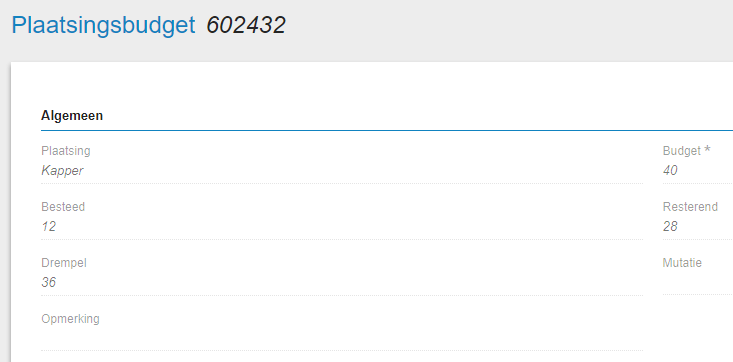Focus the Budget field showing 40

pyautogui.click(x=697, y=171)
